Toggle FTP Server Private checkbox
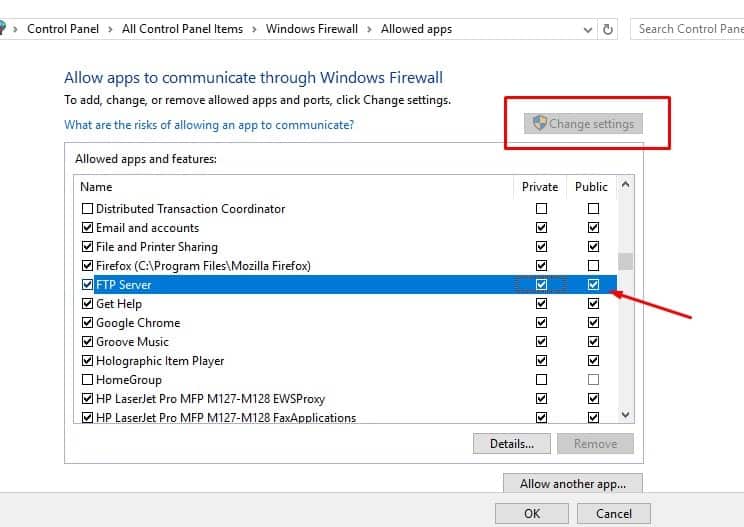 541,285
